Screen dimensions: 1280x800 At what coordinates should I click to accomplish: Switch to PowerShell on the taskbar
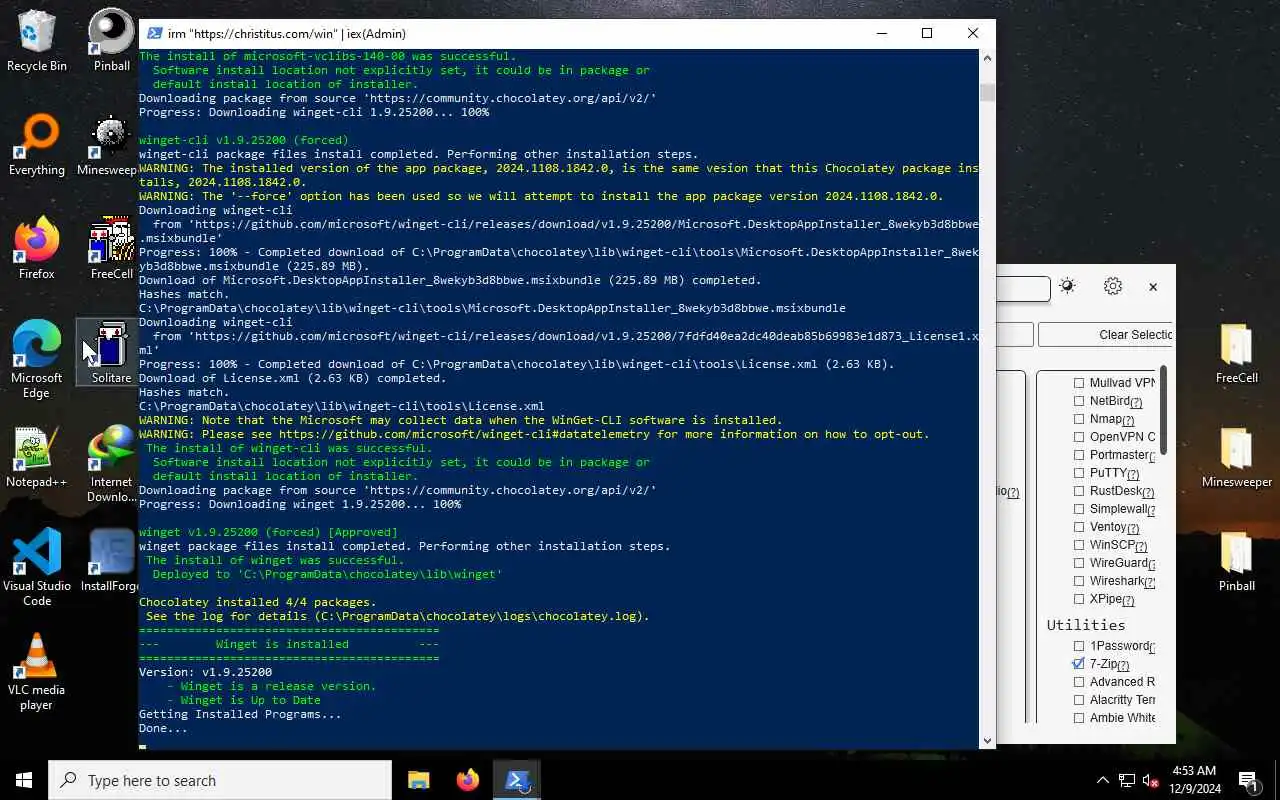point(517,780)
